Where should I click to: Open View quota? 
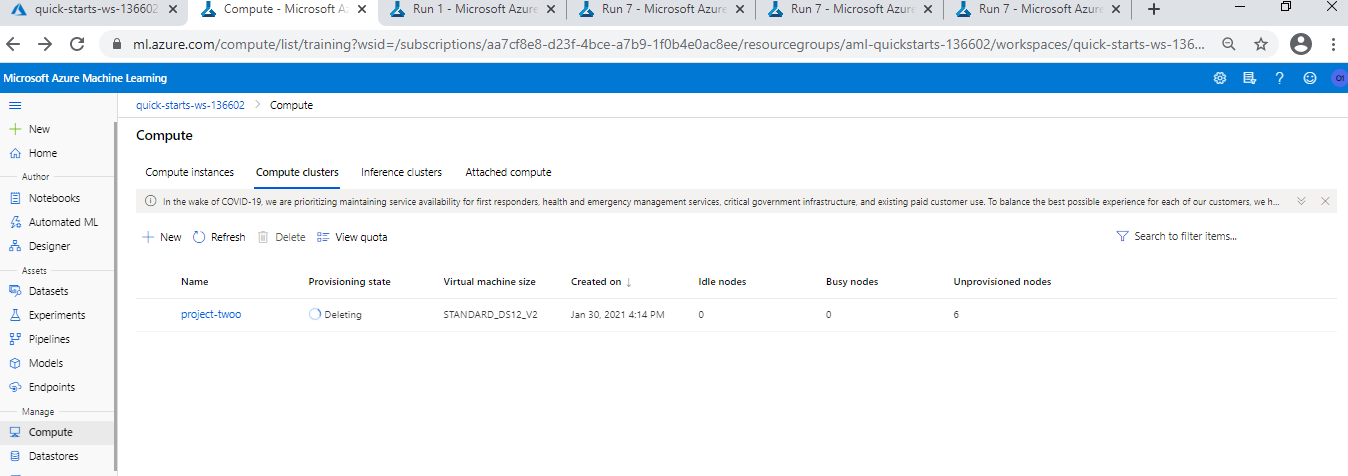click(x=352, y=237)
